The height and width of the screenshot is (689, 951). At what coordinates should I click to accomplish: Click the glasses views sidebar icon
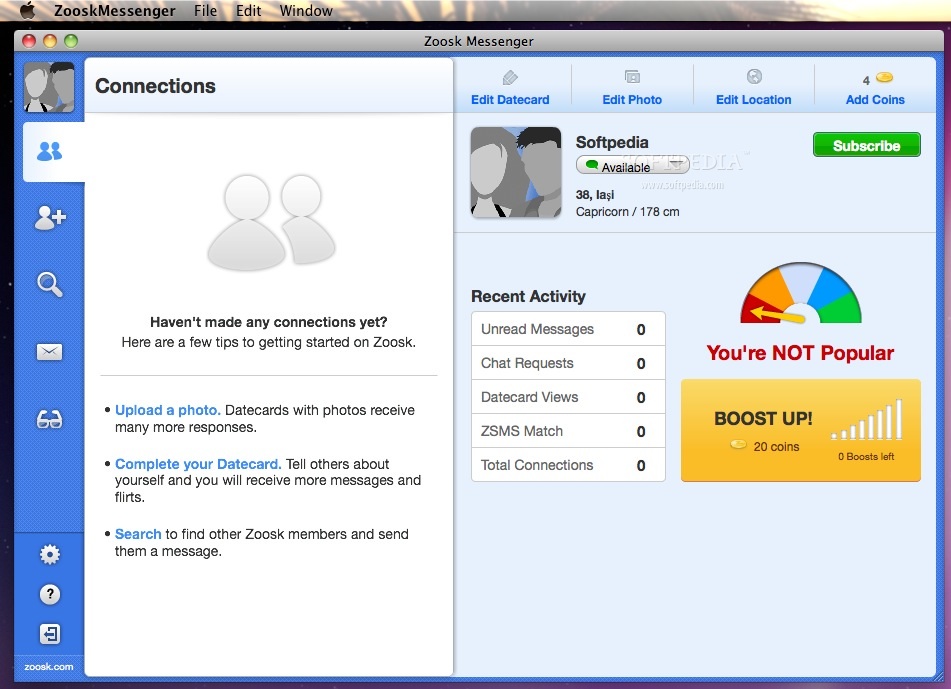point(49,419)
